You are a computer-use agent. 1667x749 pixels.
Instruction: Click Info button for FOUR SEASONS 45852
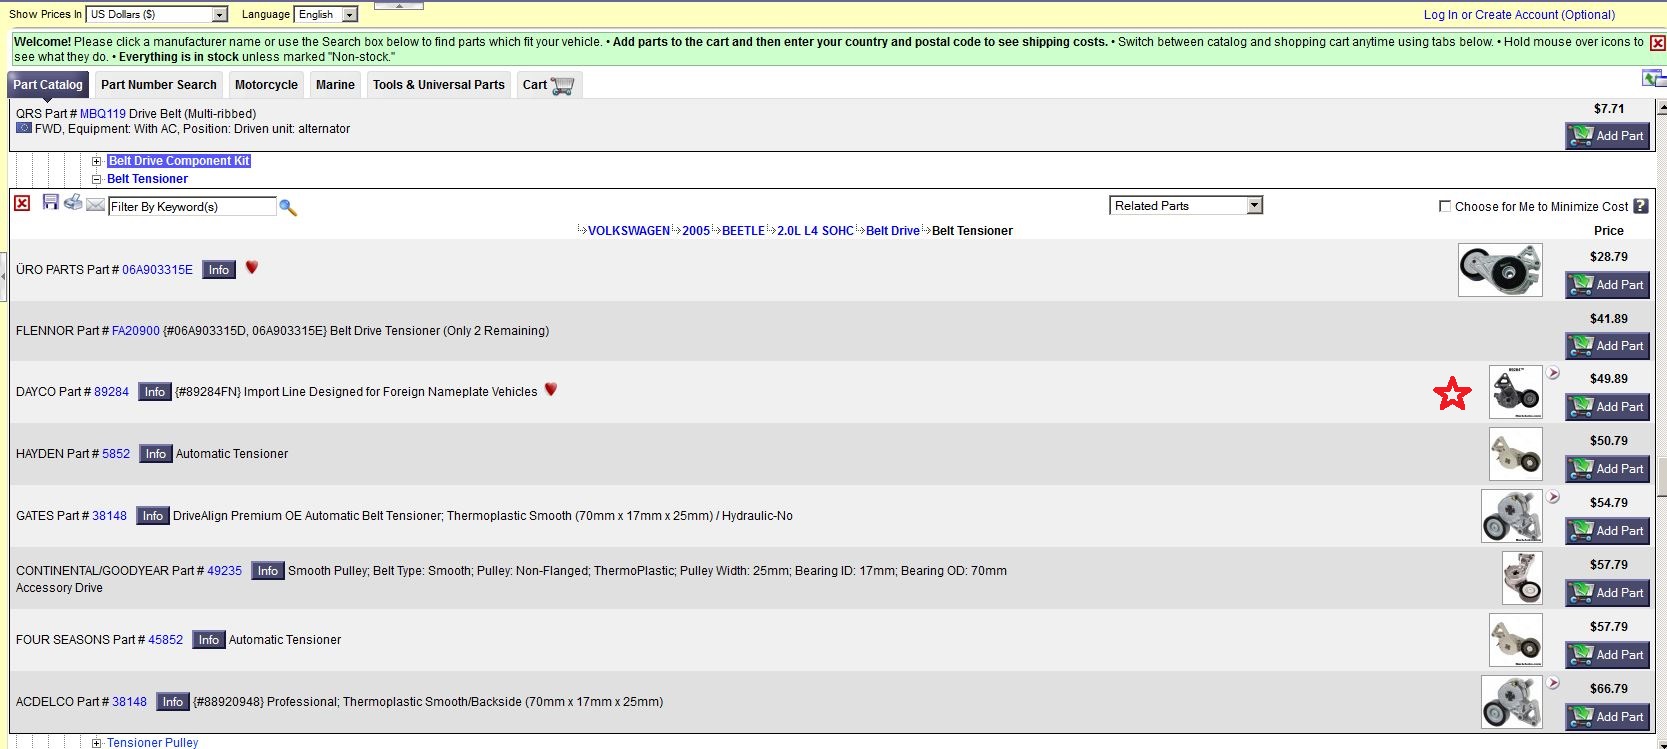209,640
